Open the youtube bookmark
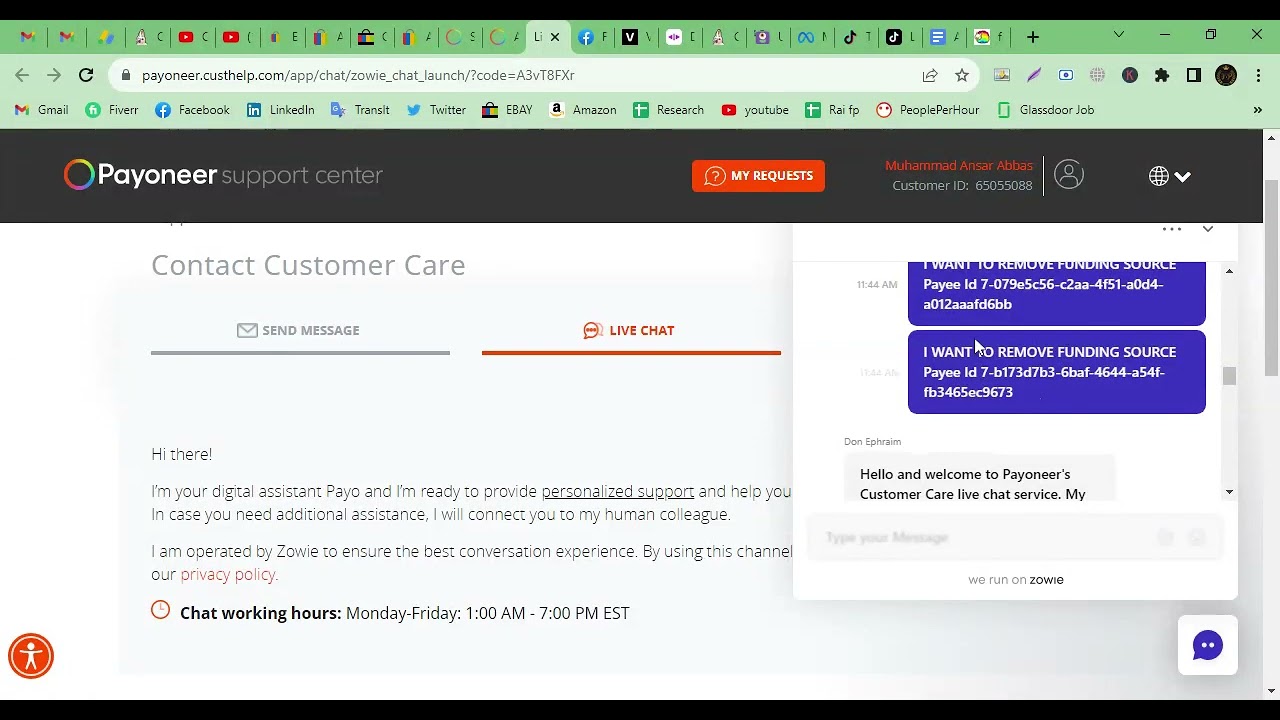1280x720 pixels. click(755, 110)
